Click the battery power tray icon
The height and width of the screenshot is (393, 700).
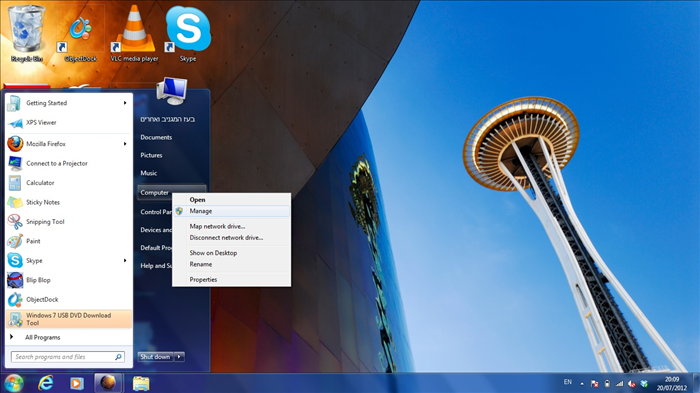(x=607, y=384)
